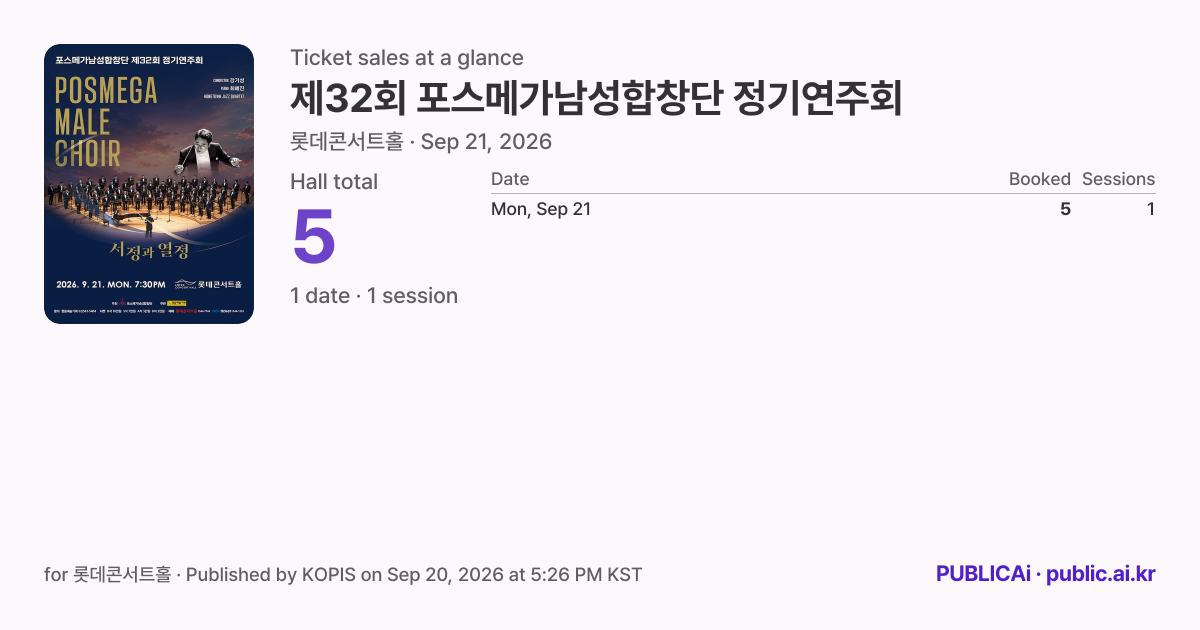Click the '1 date · 1 session' summary text
Viewport: 1200px width, 630px height.
[374, 296]
